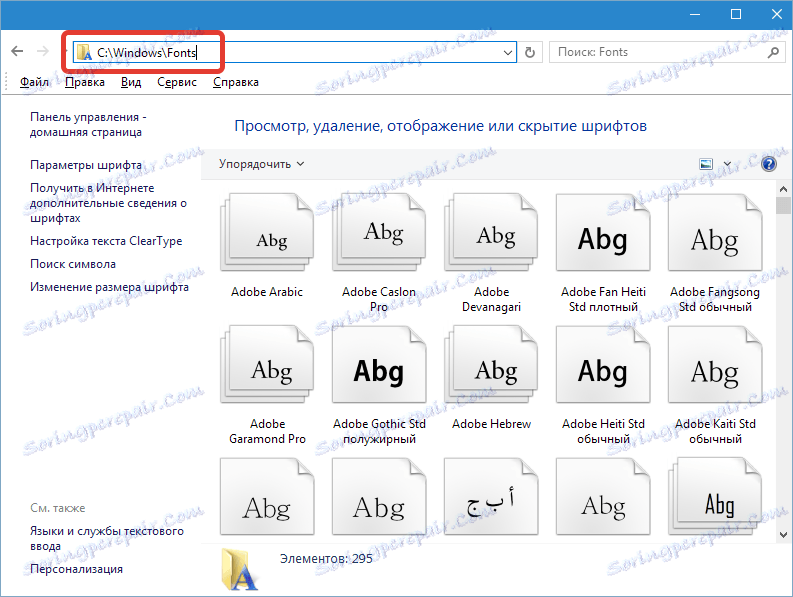Click the scrollbar down arrow
Viewport: 793px width, 597px height.
pyautogui.click(x=783, y=534)
